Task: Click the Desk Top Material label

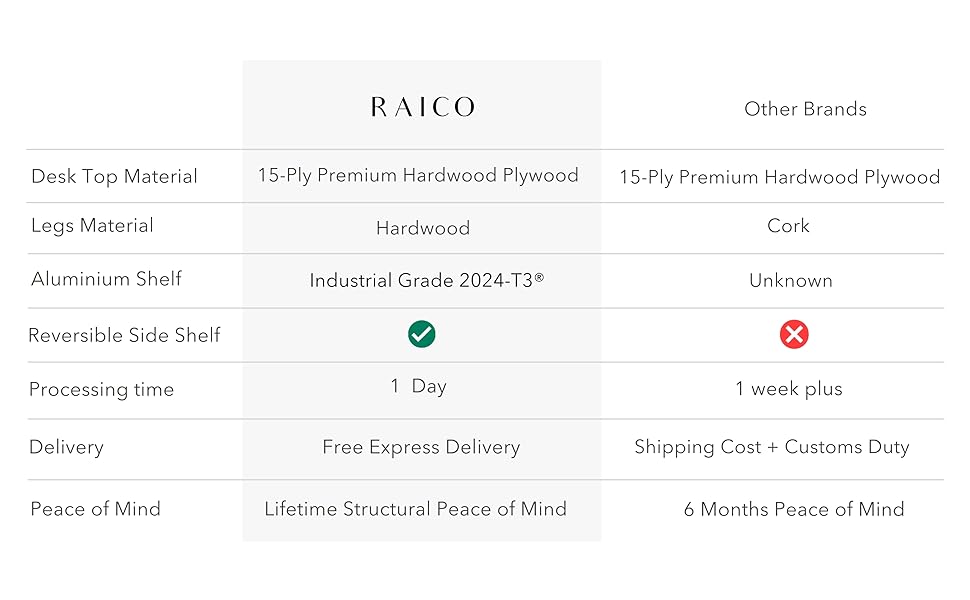Action: (x=114, y=177)
